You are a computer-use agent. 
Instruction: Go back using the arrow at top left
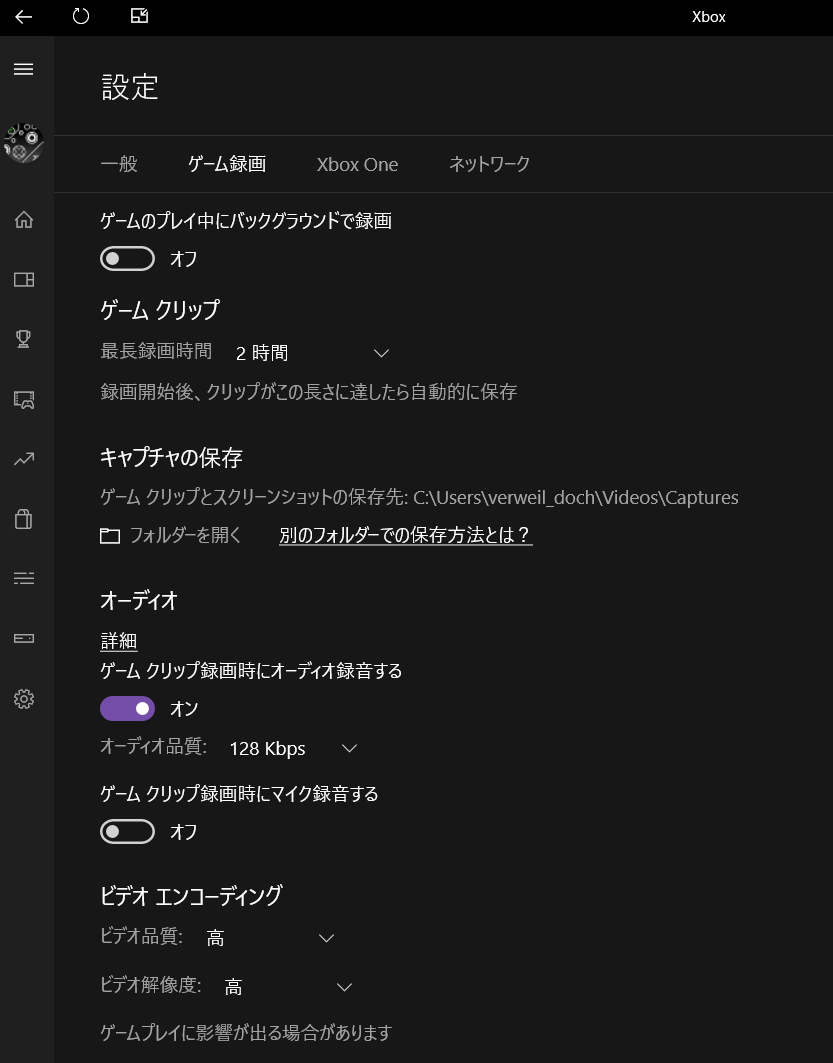tap(22, 16)
